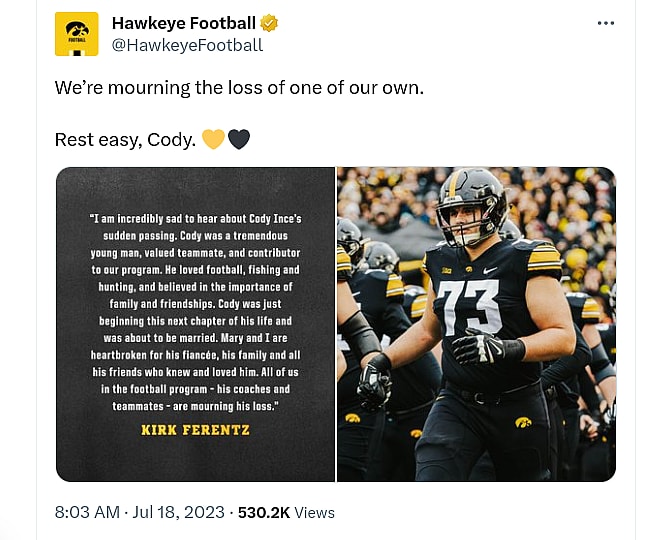Click the quote's last line "mourning his loss"
The height and width of the screenshot is (540, 657).
(x=195, y=406)
